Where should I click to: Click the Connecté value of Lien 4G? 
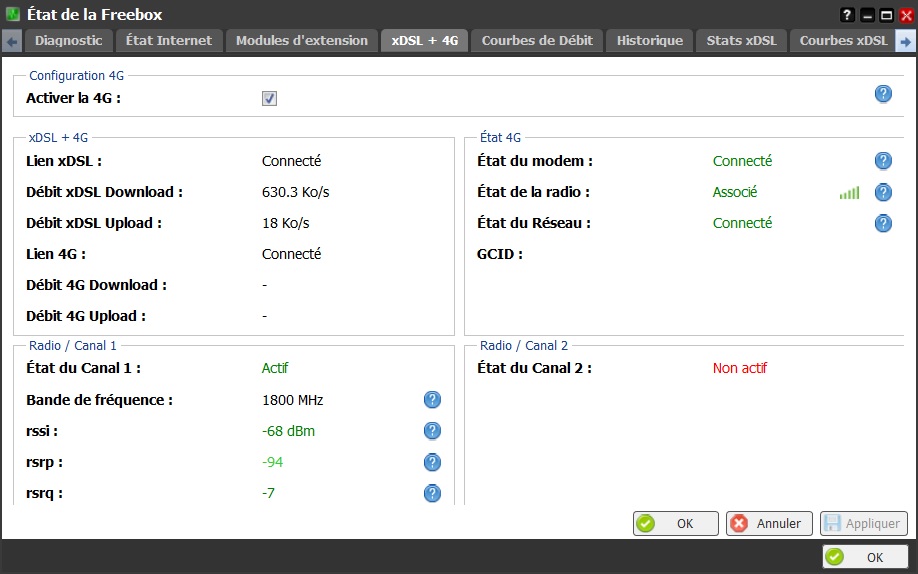point(292,254)
